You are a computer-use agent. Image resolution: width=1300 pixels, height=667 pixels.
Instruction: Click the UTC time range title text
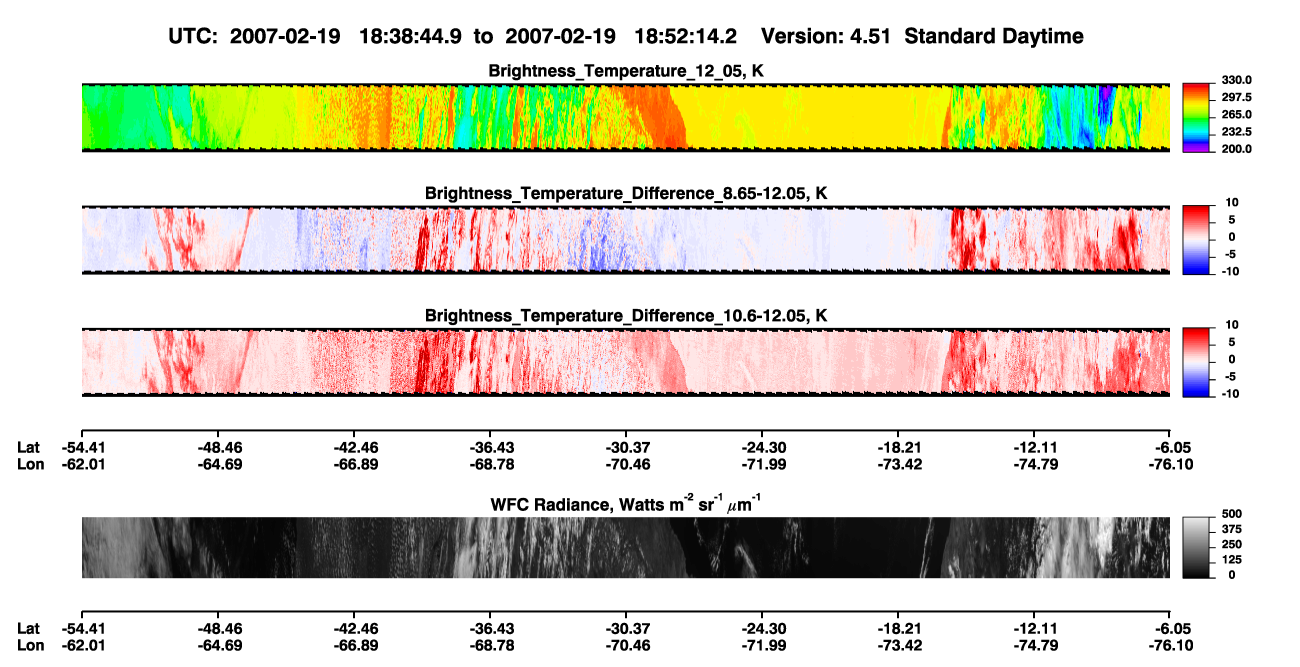point(454,37)
